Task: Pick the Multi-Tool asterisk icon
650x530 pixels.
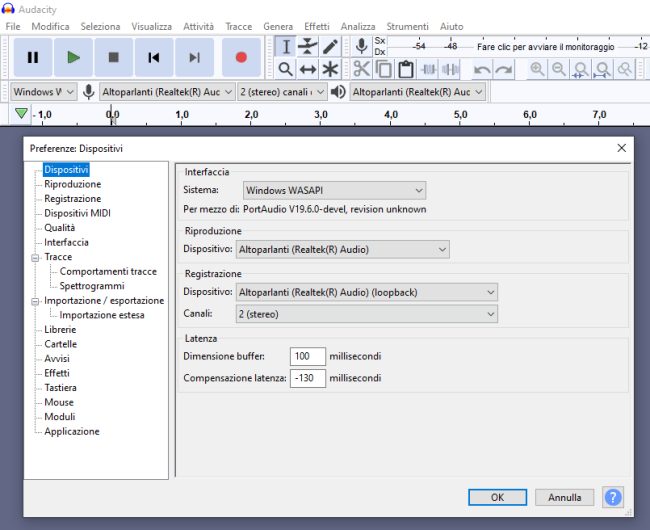Action: pos(330,69)
